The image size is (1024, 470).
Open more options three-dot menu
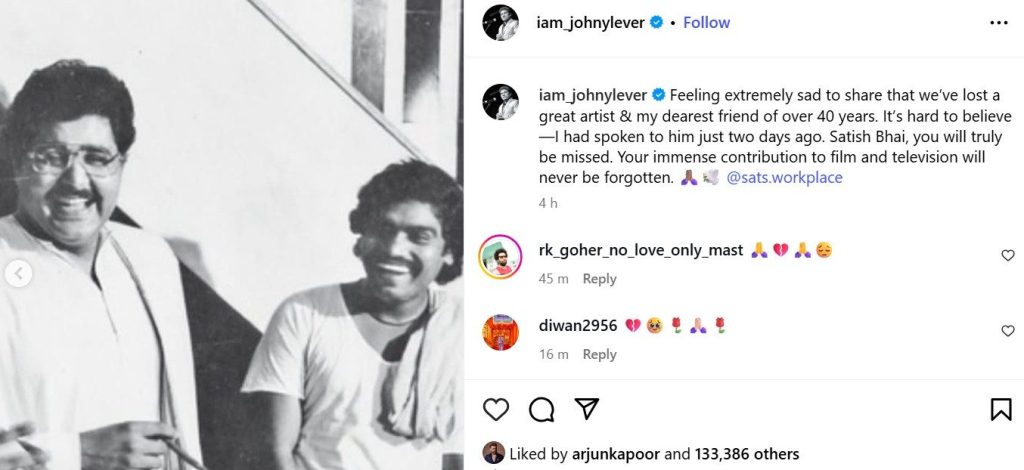(x=999, y=22)
